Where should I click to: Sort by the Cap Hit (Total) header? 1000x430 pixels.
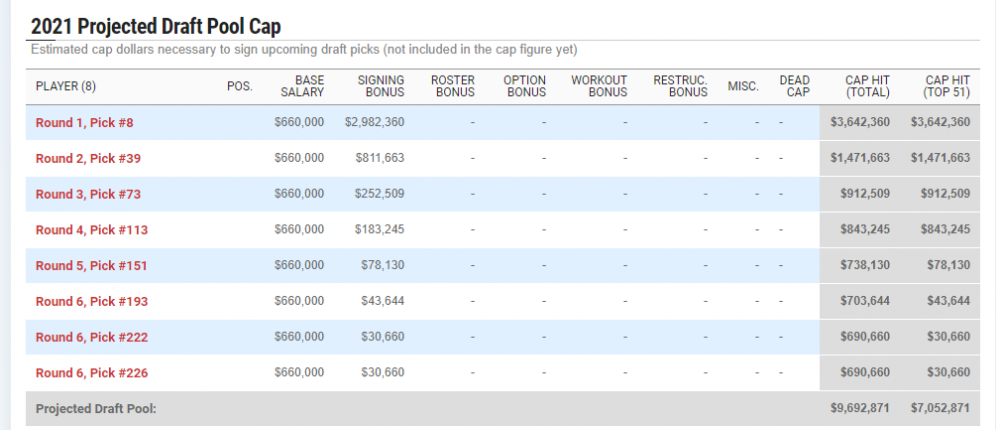point(867,86)
